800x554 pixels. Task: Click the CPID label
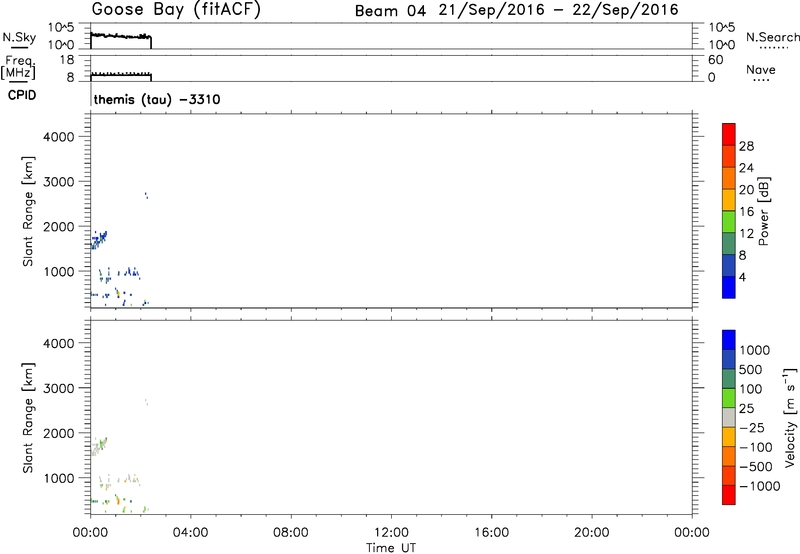tap(22, 95)
